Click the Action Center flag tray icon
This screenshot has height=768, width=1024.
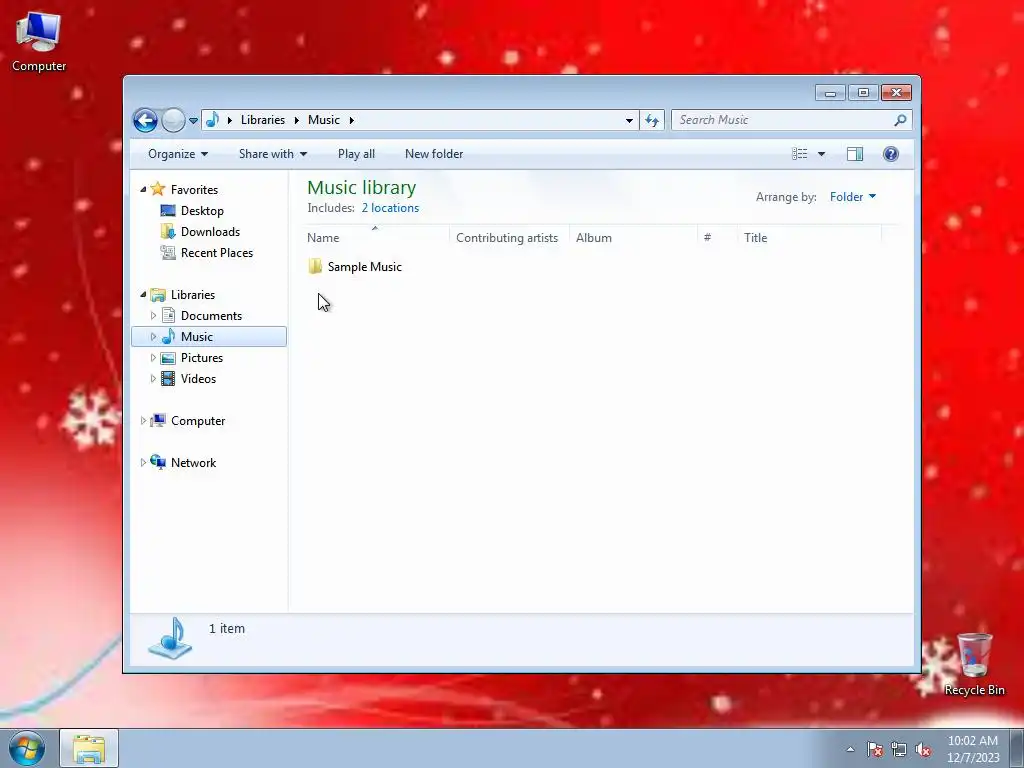click(x=874, y=749)
